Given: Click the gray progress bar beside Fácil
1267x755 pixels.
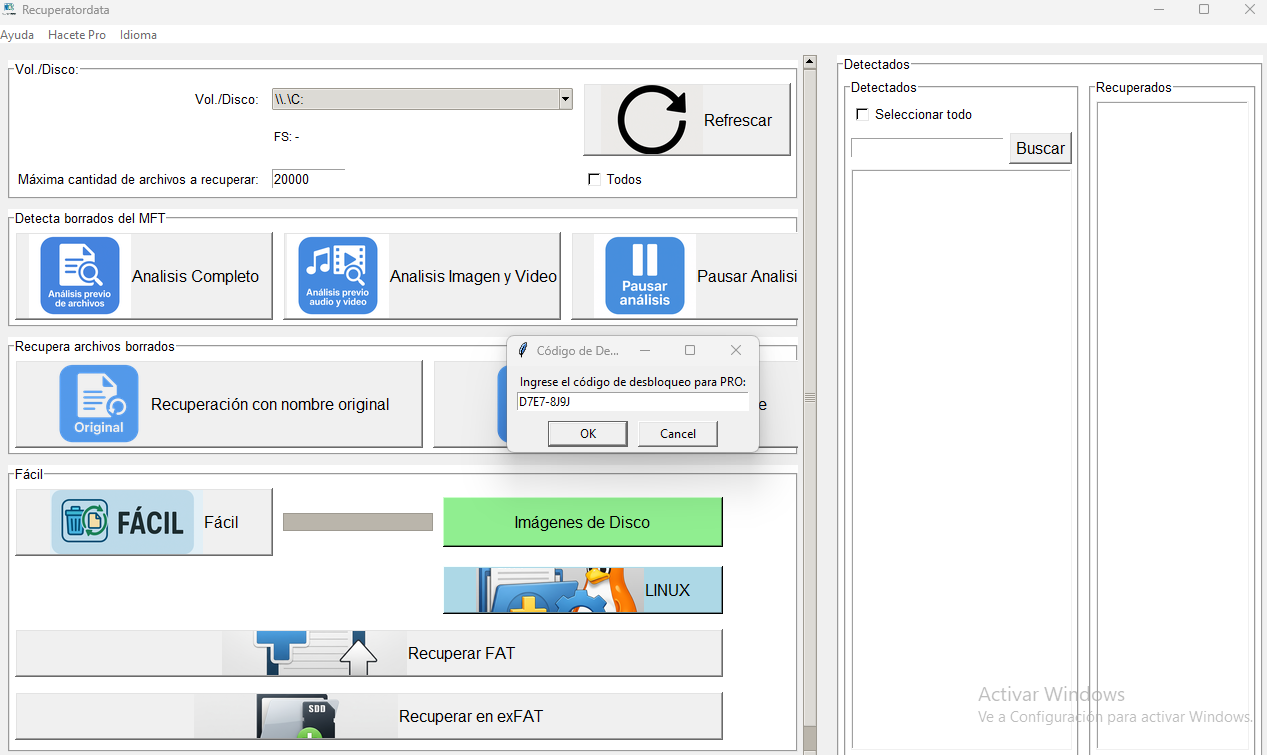Looking at the screenshot, I should (358, 522).
